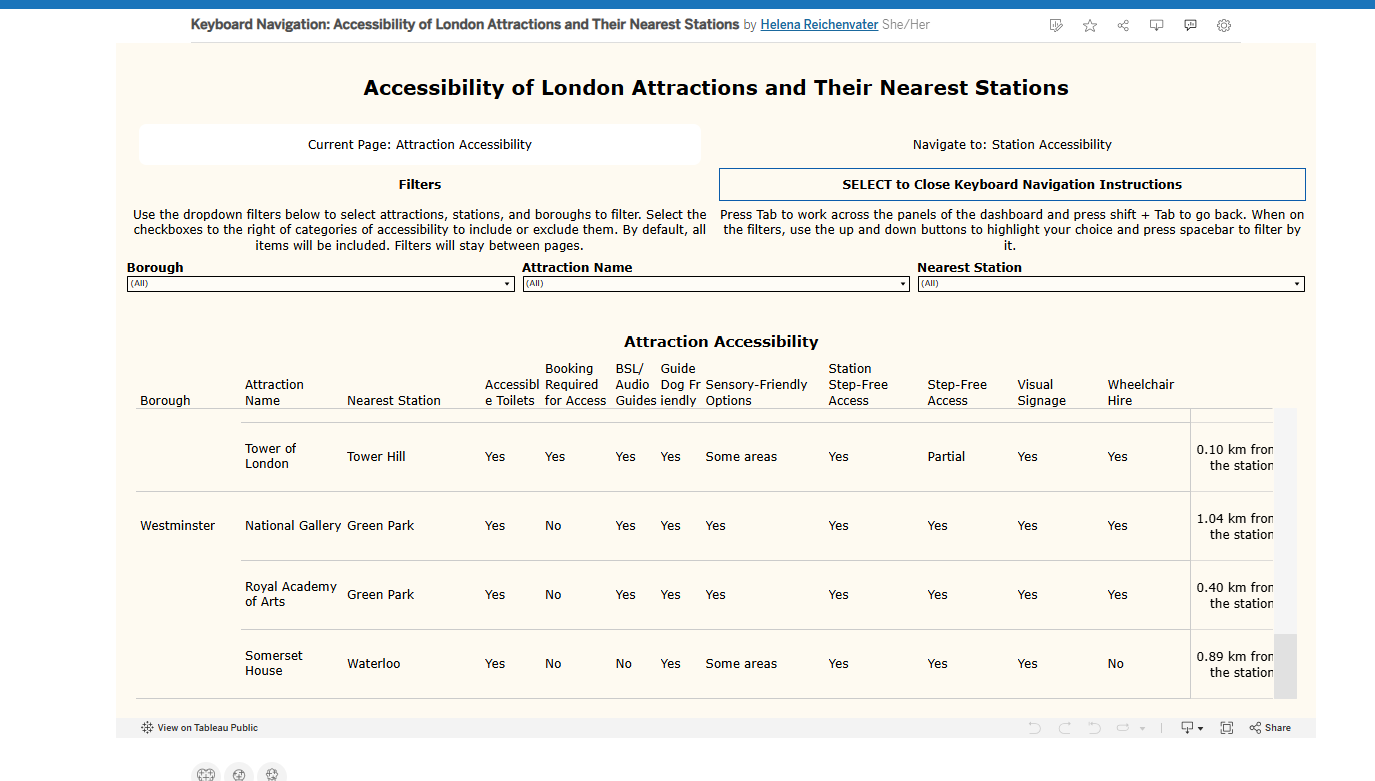
Task: Click the share icon in the title bar
Action: coord(1123,25)
